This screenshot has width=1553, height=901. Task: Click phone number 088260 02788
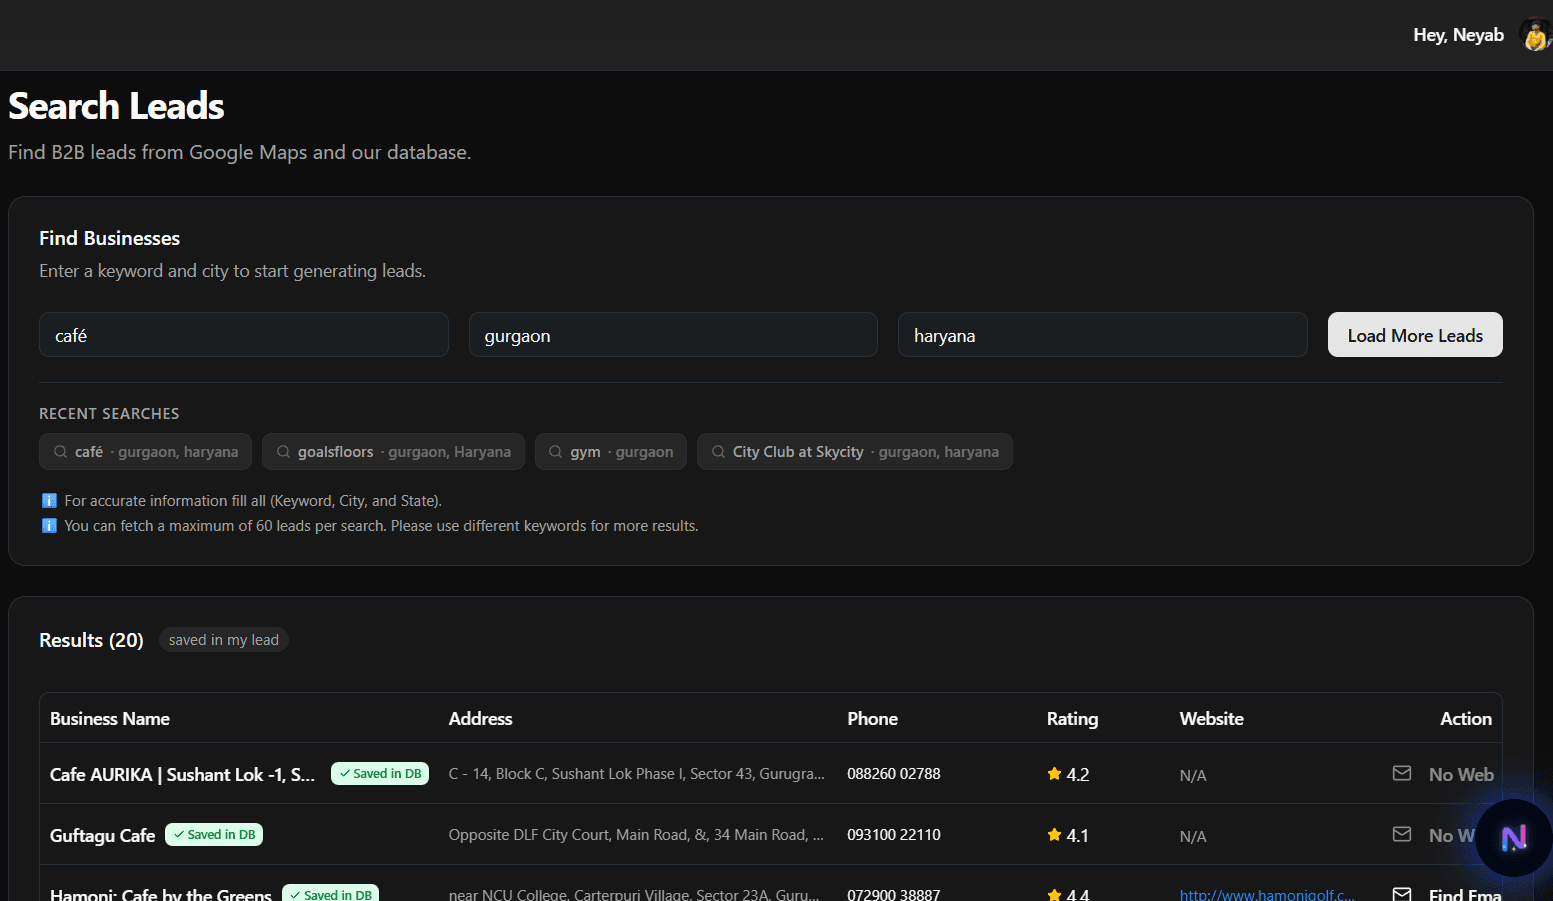coord(894,774)
